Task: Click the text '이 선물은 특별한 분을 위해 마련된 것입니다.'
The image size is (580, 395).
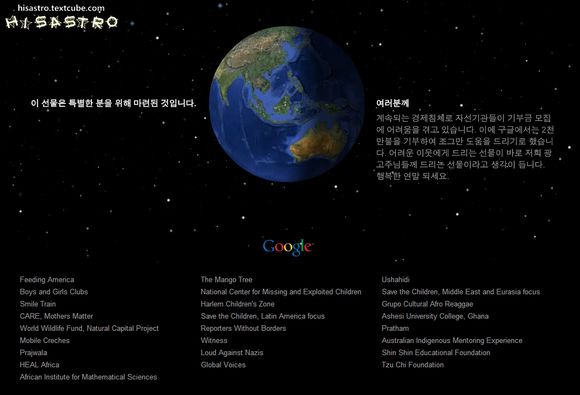Action: (x=114, y=103)
